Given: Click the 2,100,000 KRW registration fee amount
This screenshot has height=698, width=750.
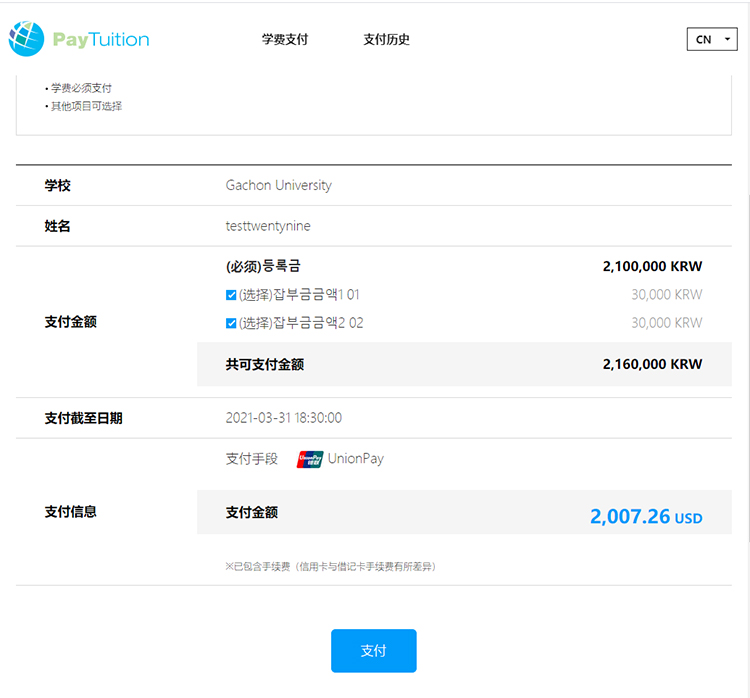Looking at the screenshot, I should point(652,267).
